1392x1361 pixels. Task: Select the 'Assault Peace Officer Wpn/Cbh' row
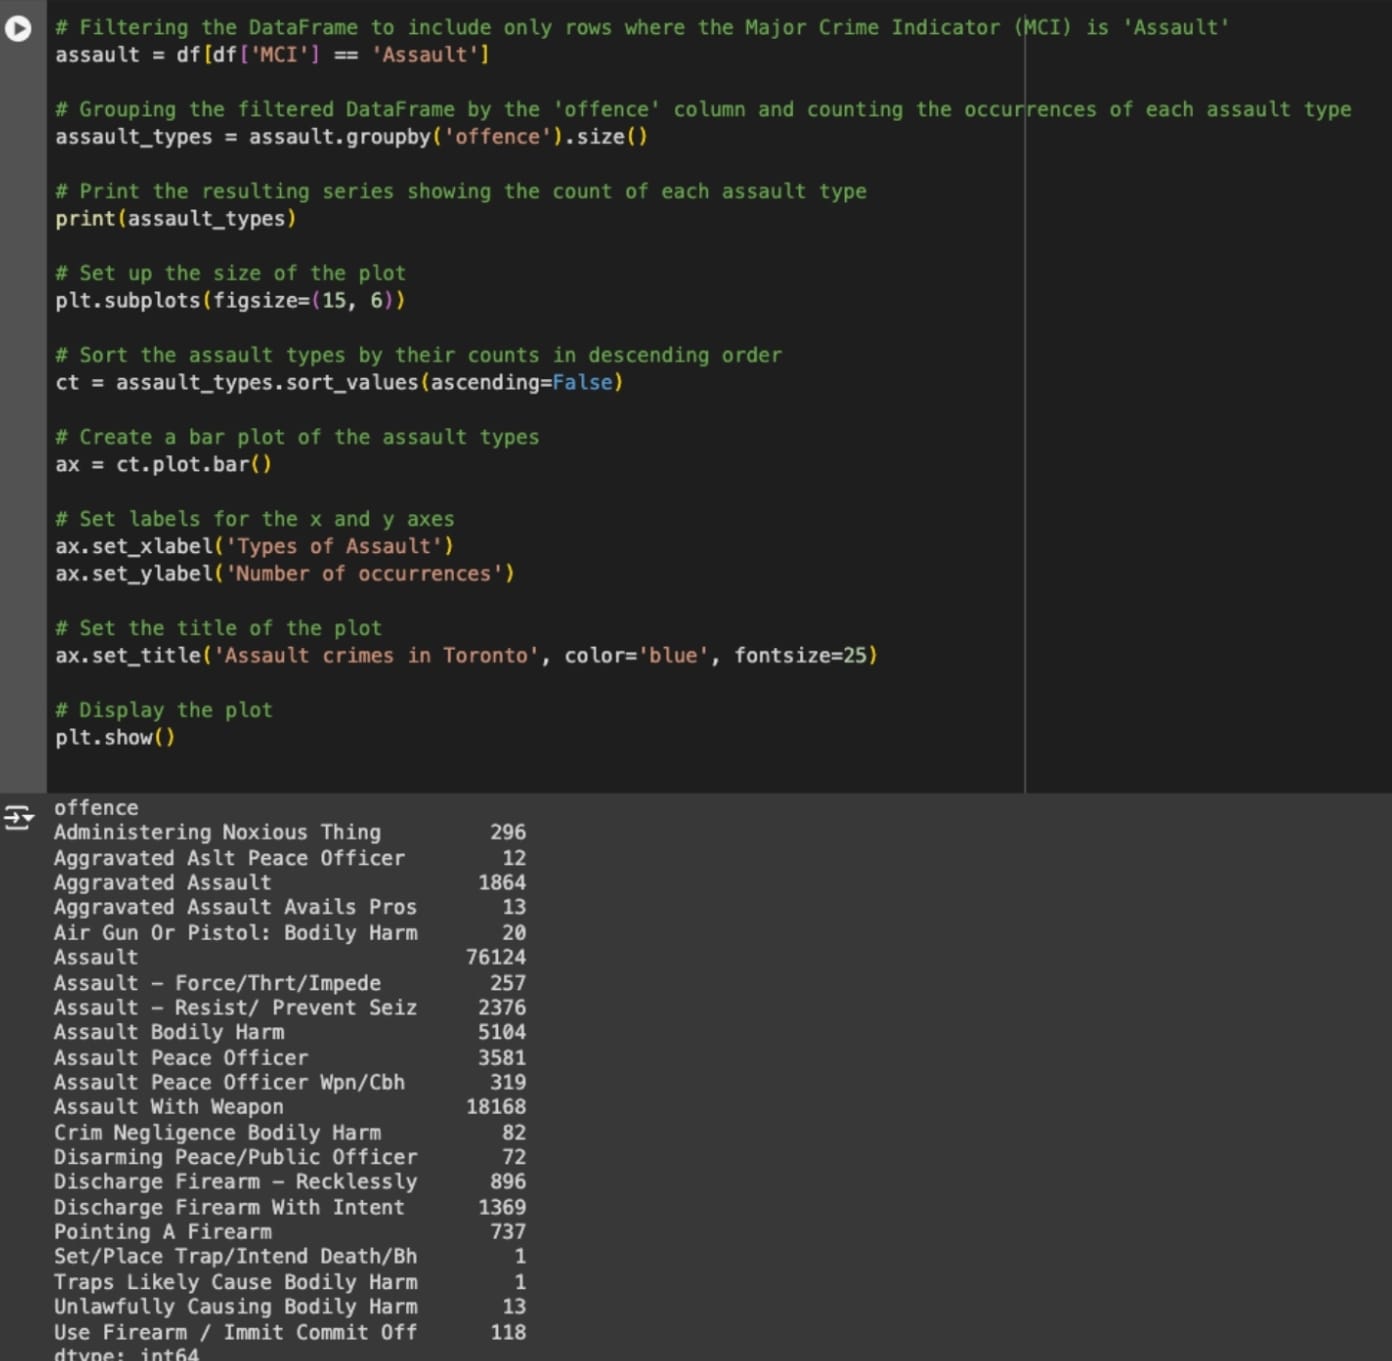click(290, 1083)
